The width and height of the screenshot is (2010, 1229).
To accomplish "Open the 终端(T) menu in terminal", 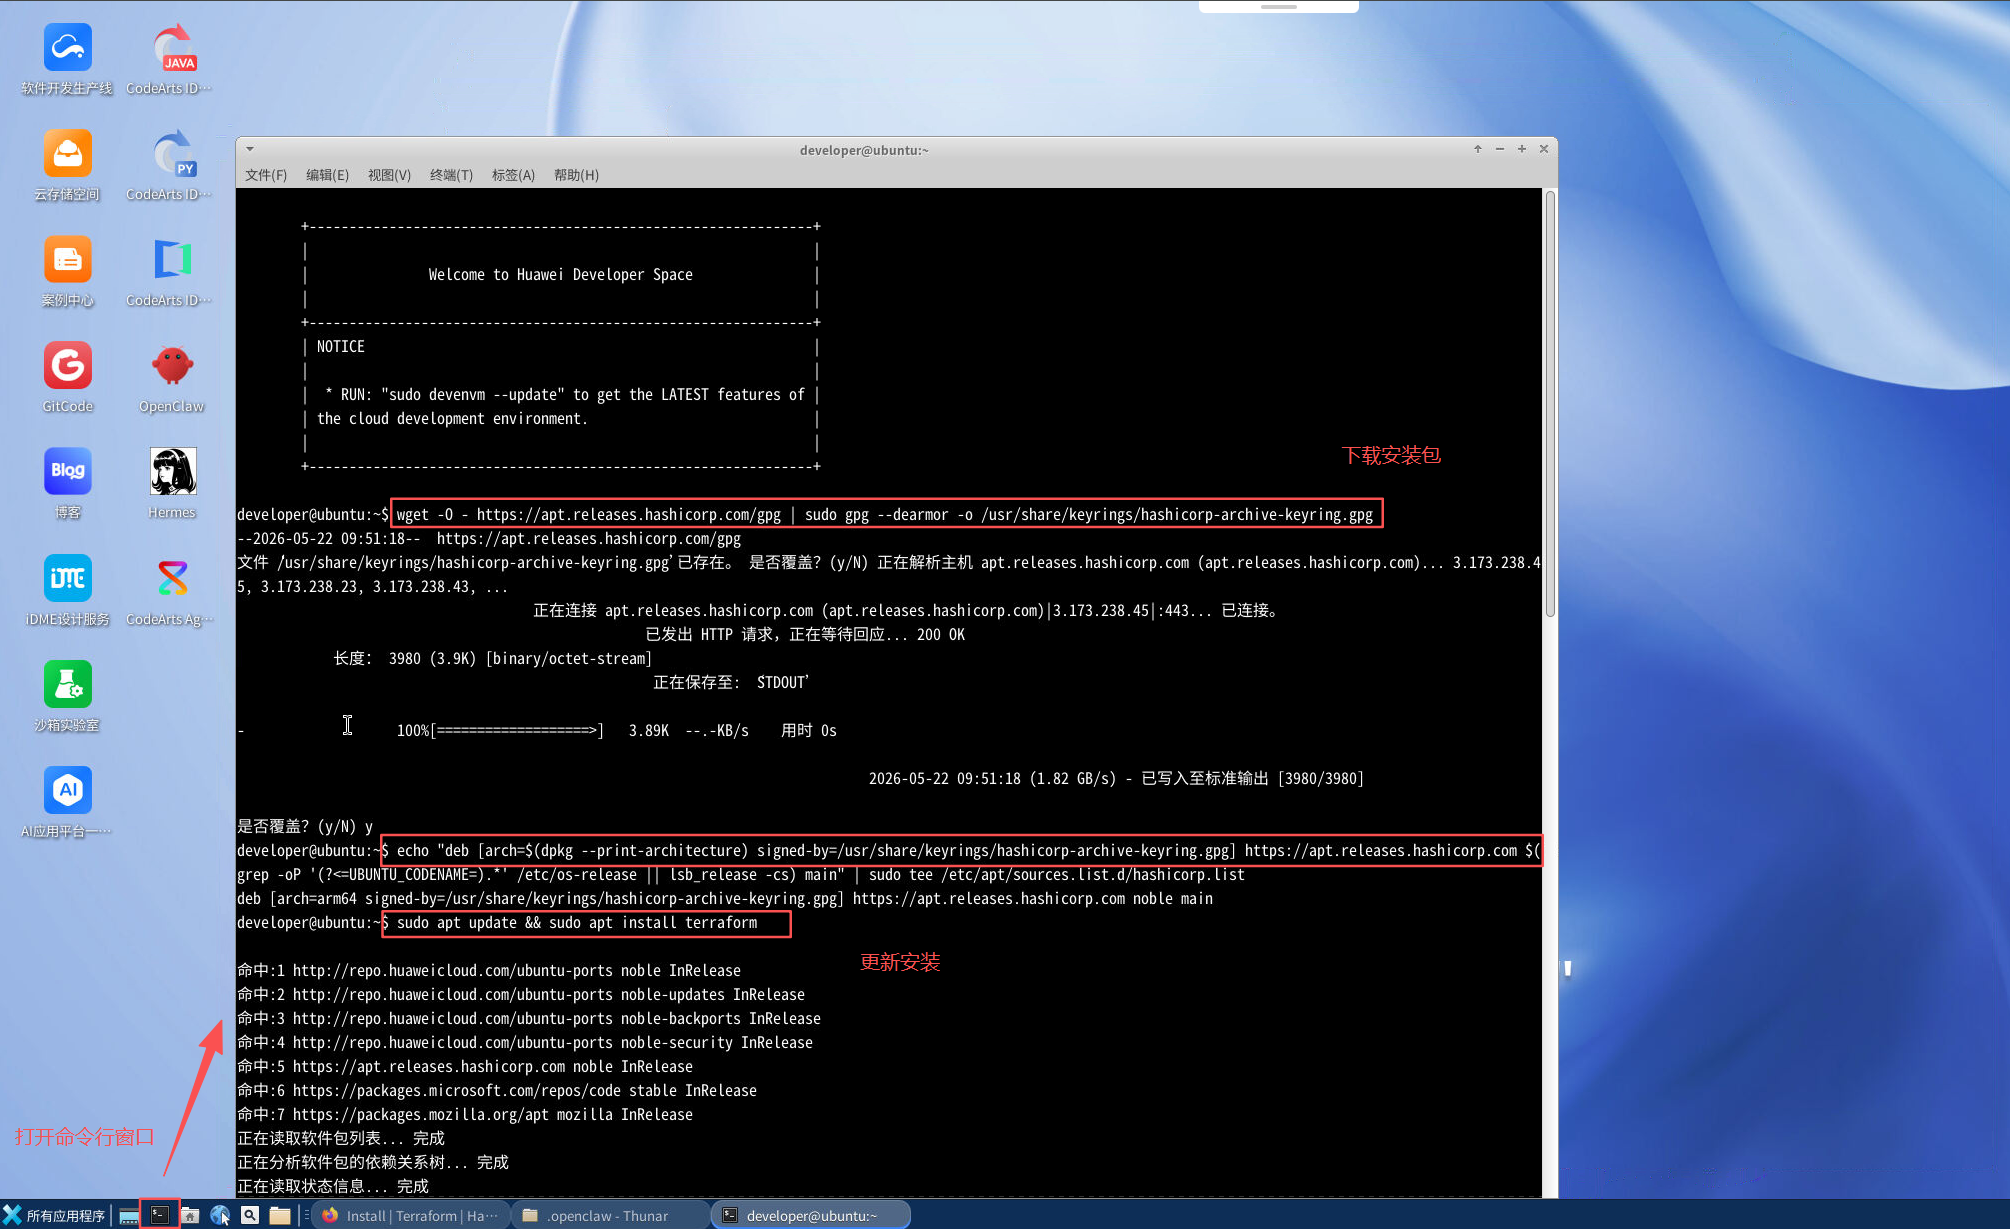I will pyautogui.click(x=452, y=175).
